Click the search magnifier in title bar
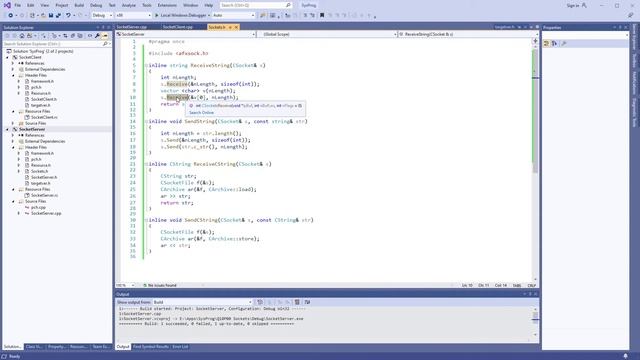The height and width of the screenshot is (360, 640). pyautogui.click(x=288, y=5)
